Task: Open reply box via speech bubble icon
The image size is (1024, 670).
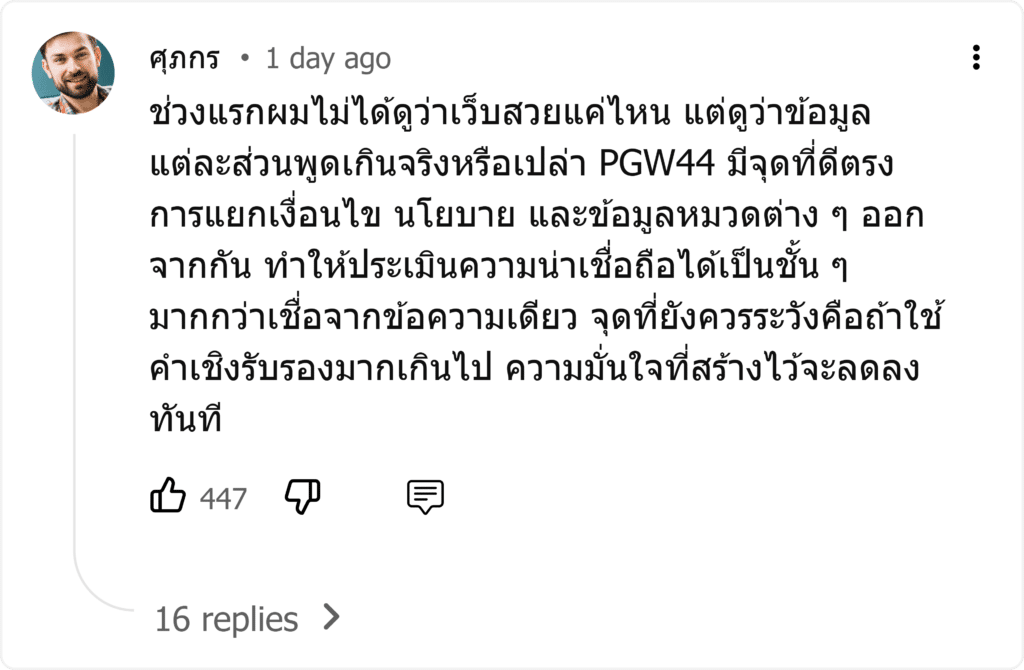Action: 425,496
